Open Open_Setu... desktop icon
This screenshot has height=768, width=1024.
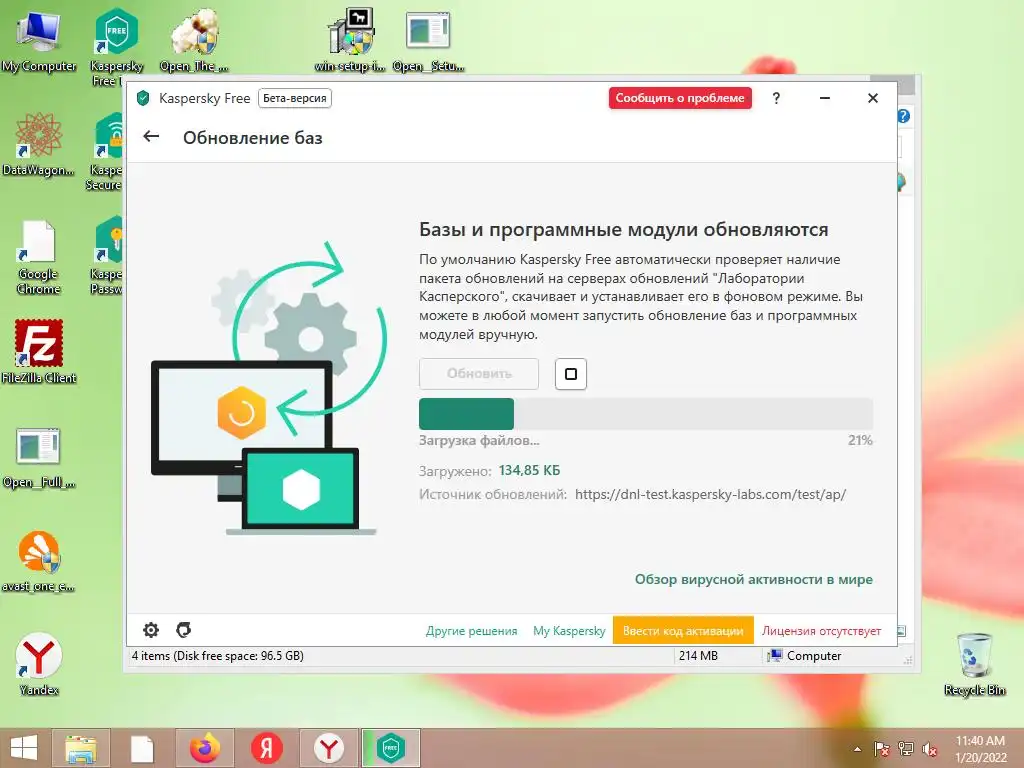(x=428, y=41)
